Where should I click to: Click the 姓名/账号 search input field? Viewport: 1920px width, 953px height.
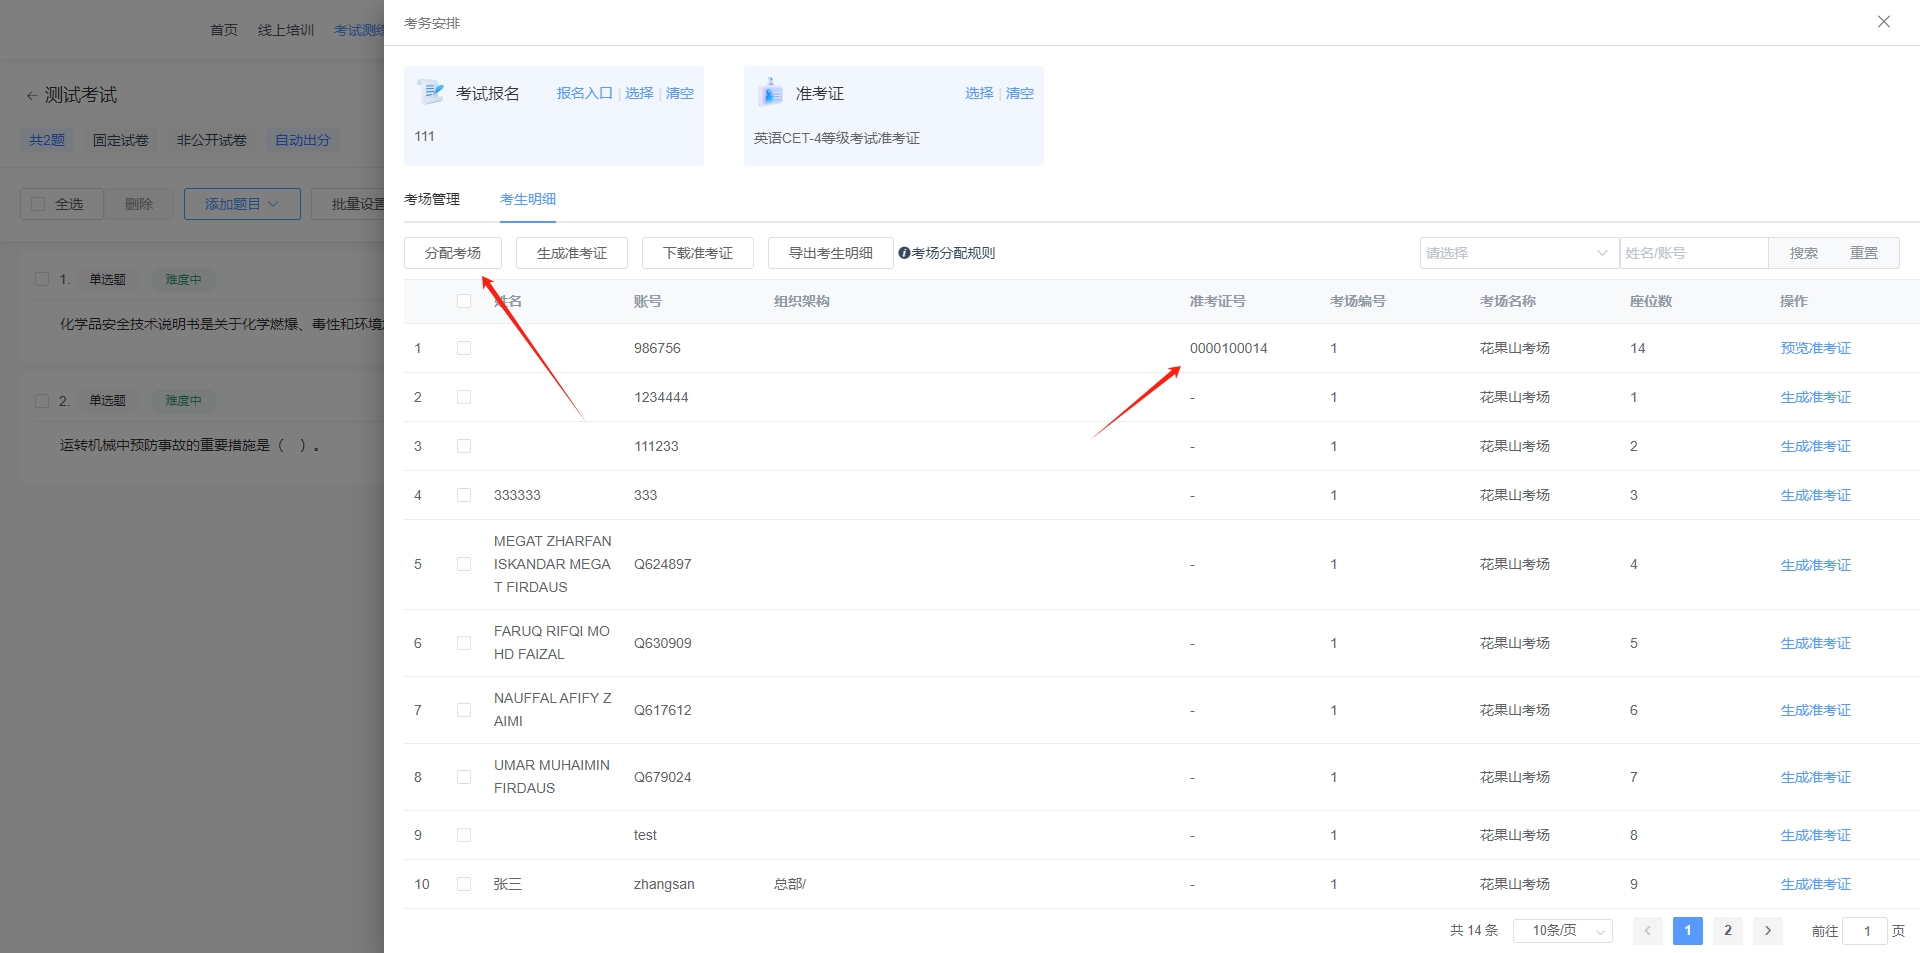click(1693, 253)
